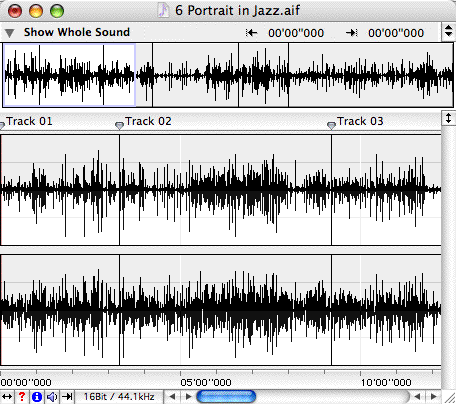
Task: Click the selection start arrow icon
Action: tap(252, 33)
